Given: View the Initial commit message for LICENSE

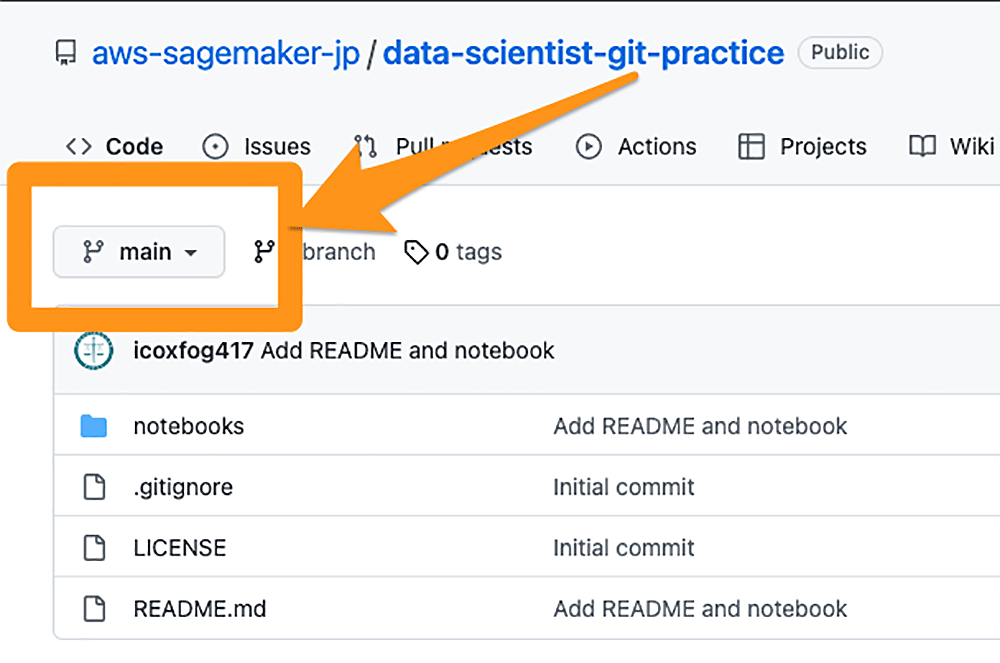Looking at the screenshot, I should tap(624, 548).
